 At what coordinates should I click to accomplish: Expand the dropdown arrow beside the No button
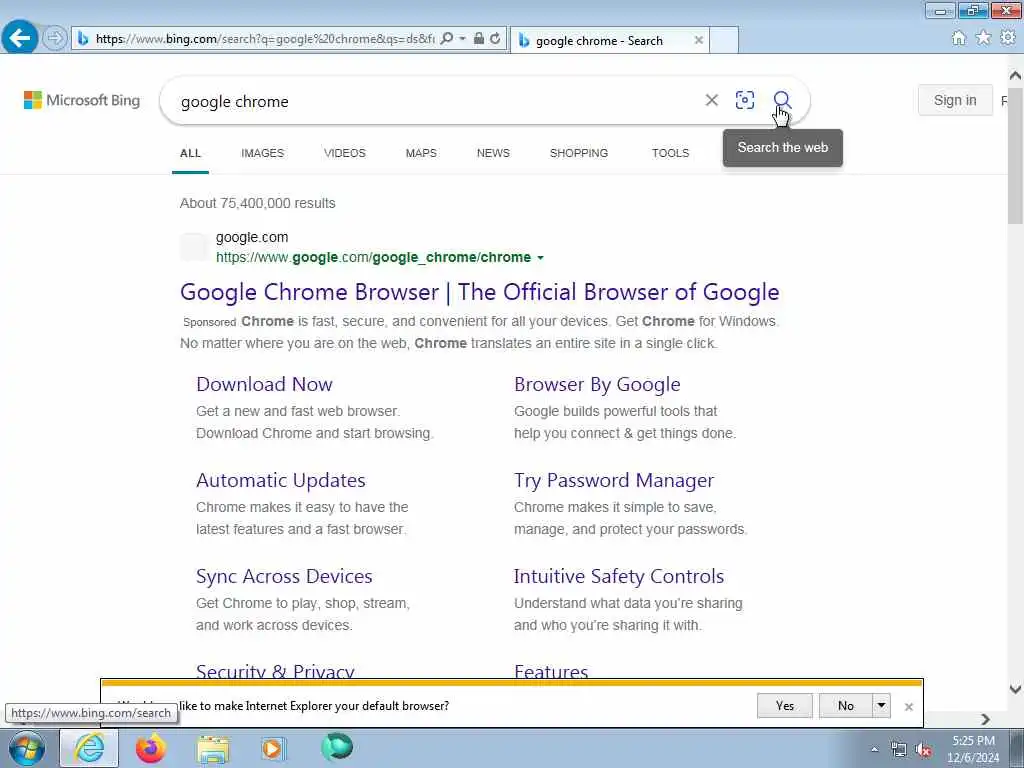pyautogui.click(x=881, y=706)
